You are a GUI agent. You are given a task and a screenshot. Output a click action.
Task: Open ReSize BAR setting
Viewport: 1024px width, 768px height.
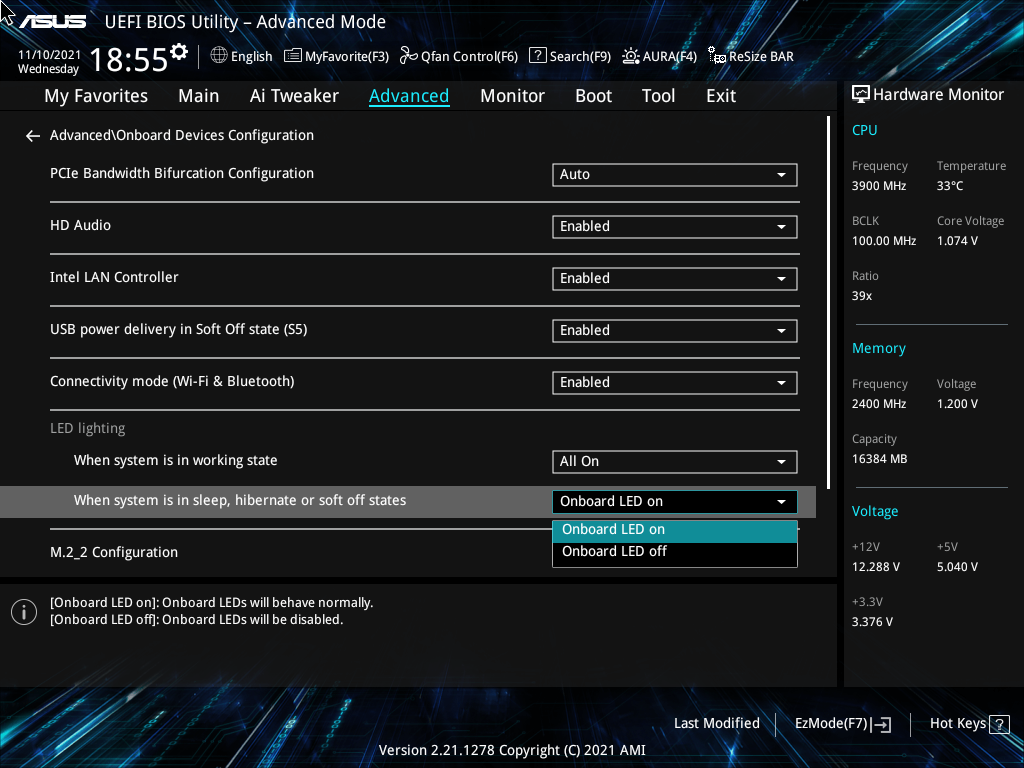tap(751, 56)
